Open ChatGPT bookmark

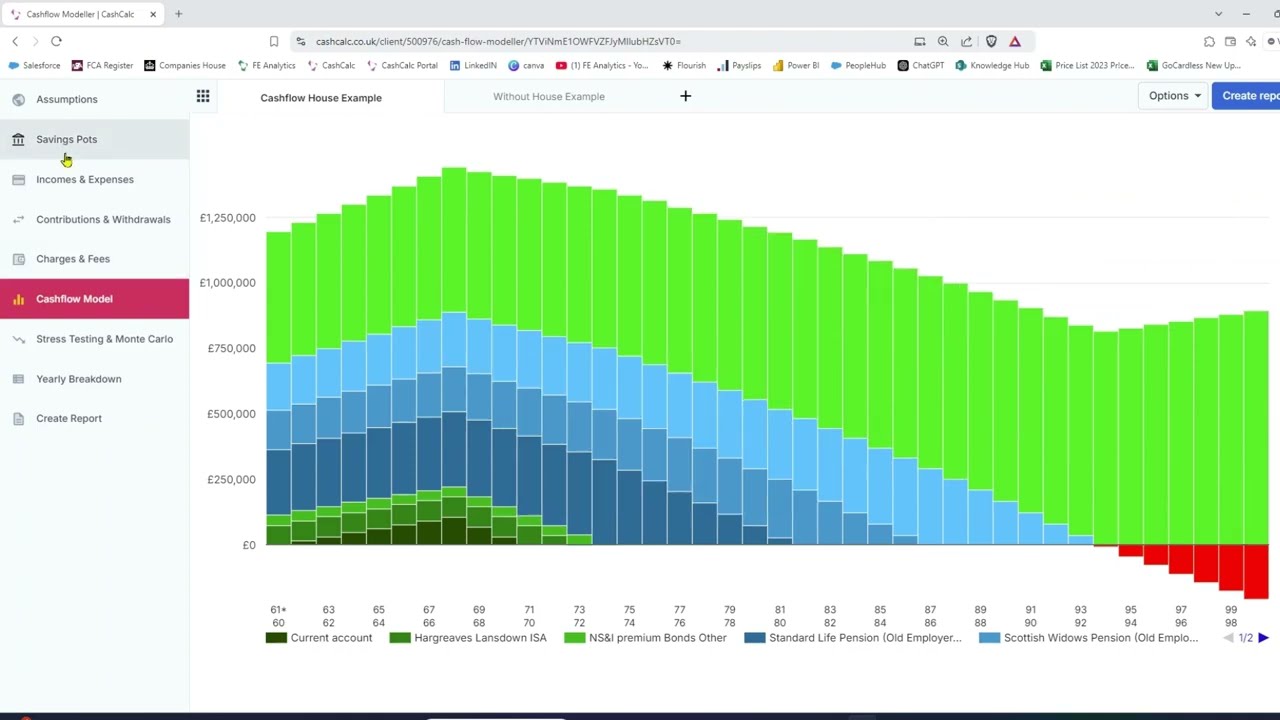921,65
